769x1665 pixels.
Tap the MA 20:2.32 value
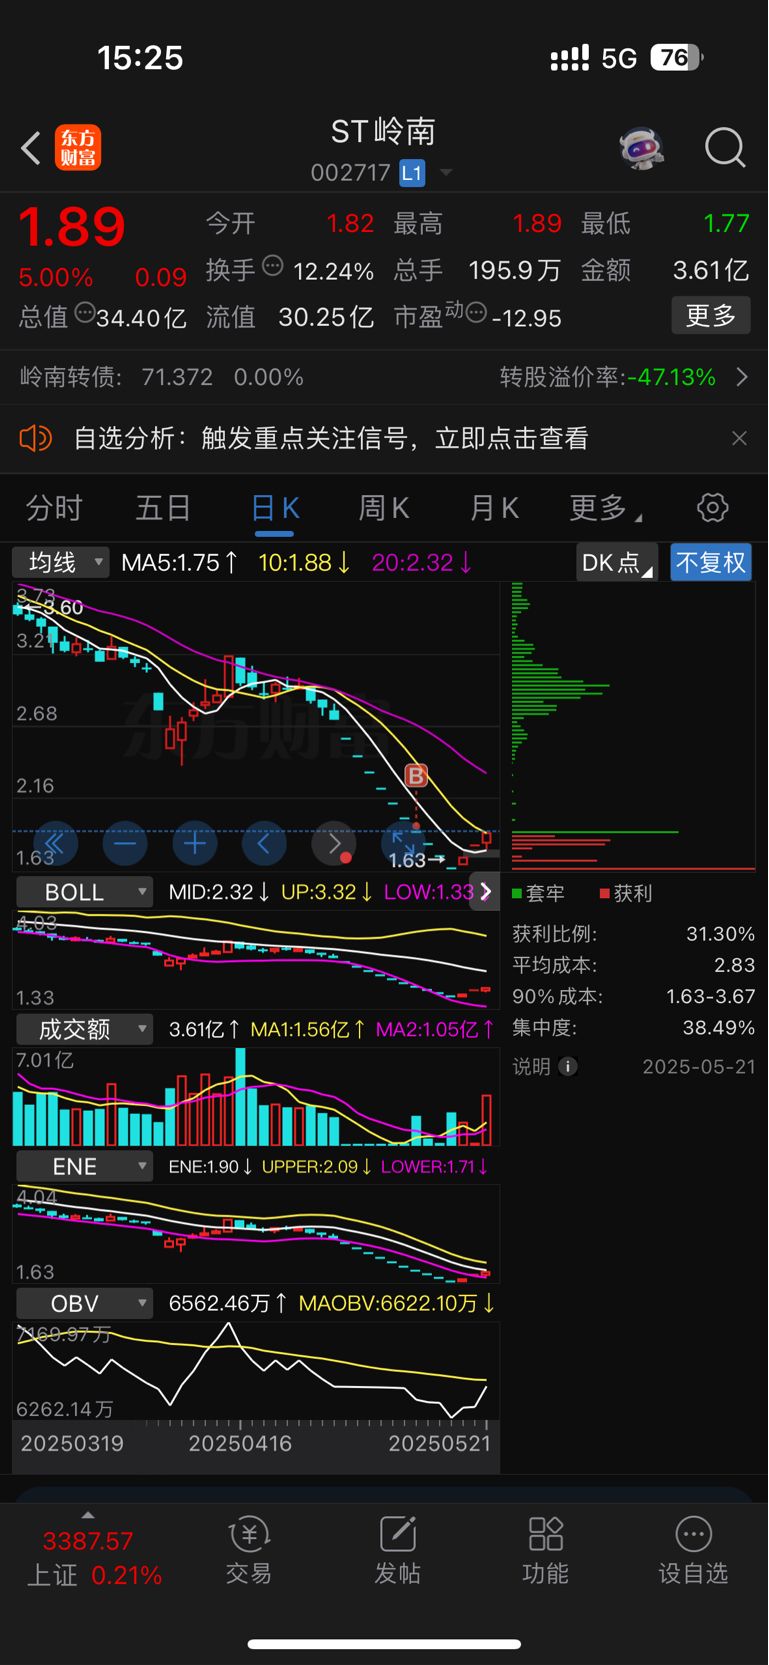(422, 562)
